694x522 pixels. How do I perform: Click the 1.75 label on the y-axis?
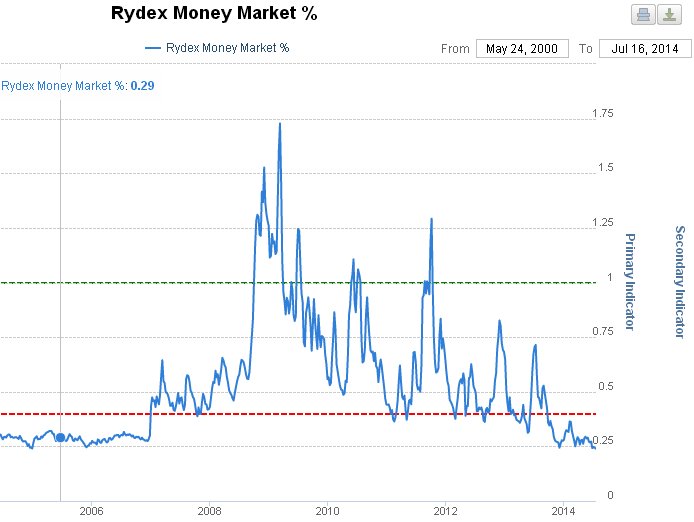(x=603, y=113)
